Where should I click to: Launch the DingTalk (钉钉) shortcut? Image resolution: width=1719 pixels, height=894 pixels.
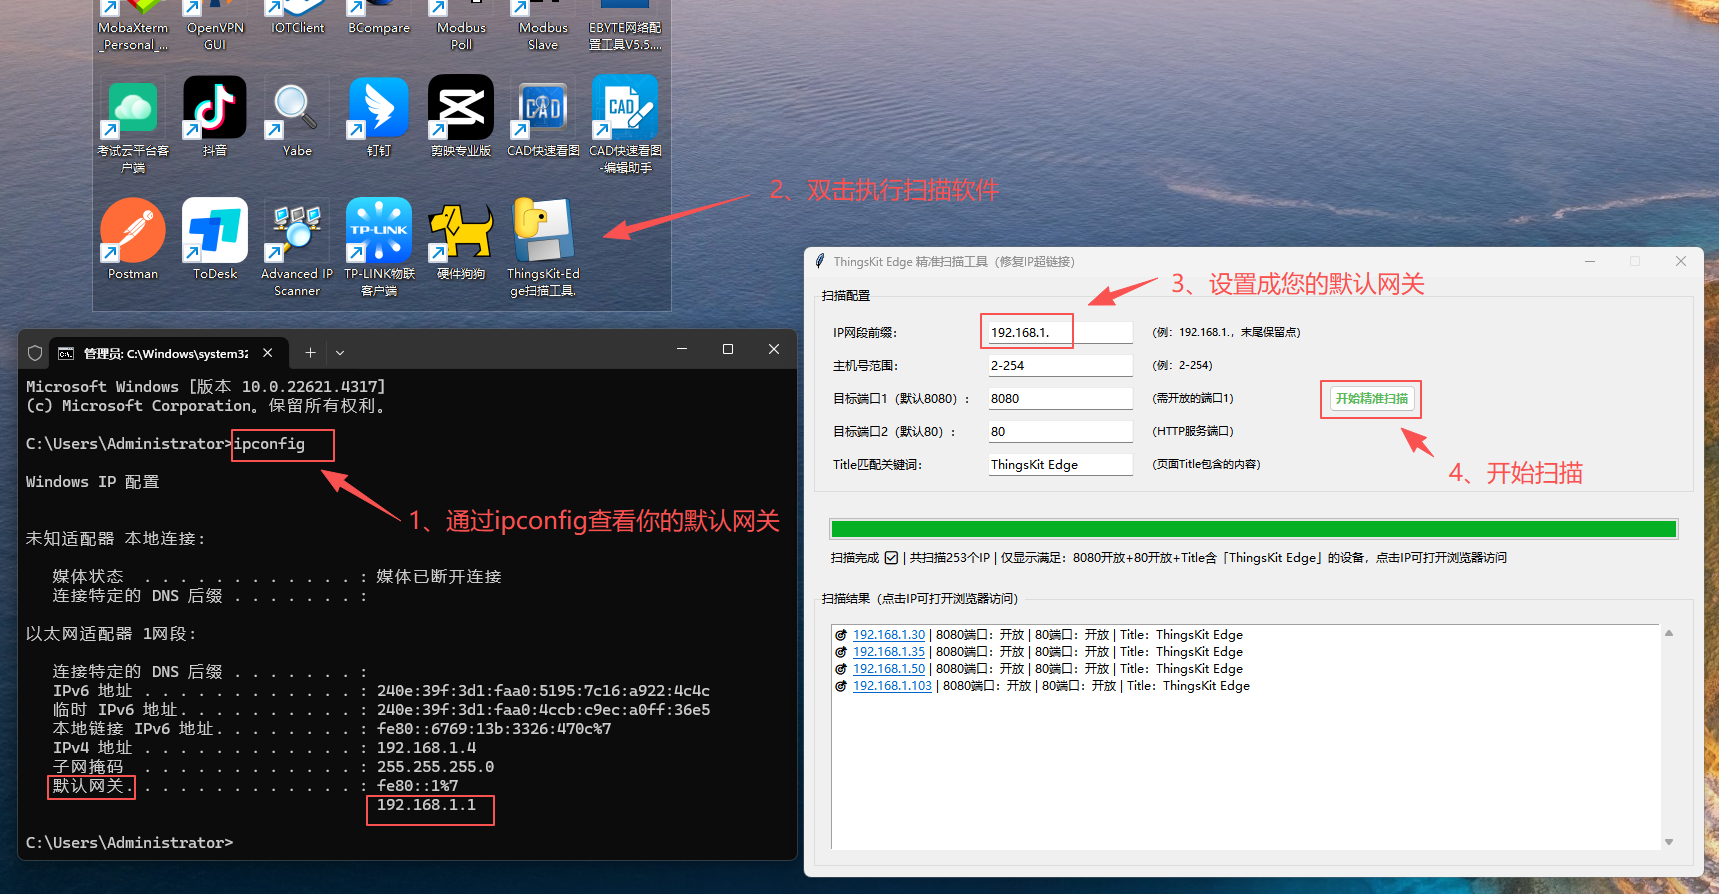pyautogui.click(x=379, y=108)
